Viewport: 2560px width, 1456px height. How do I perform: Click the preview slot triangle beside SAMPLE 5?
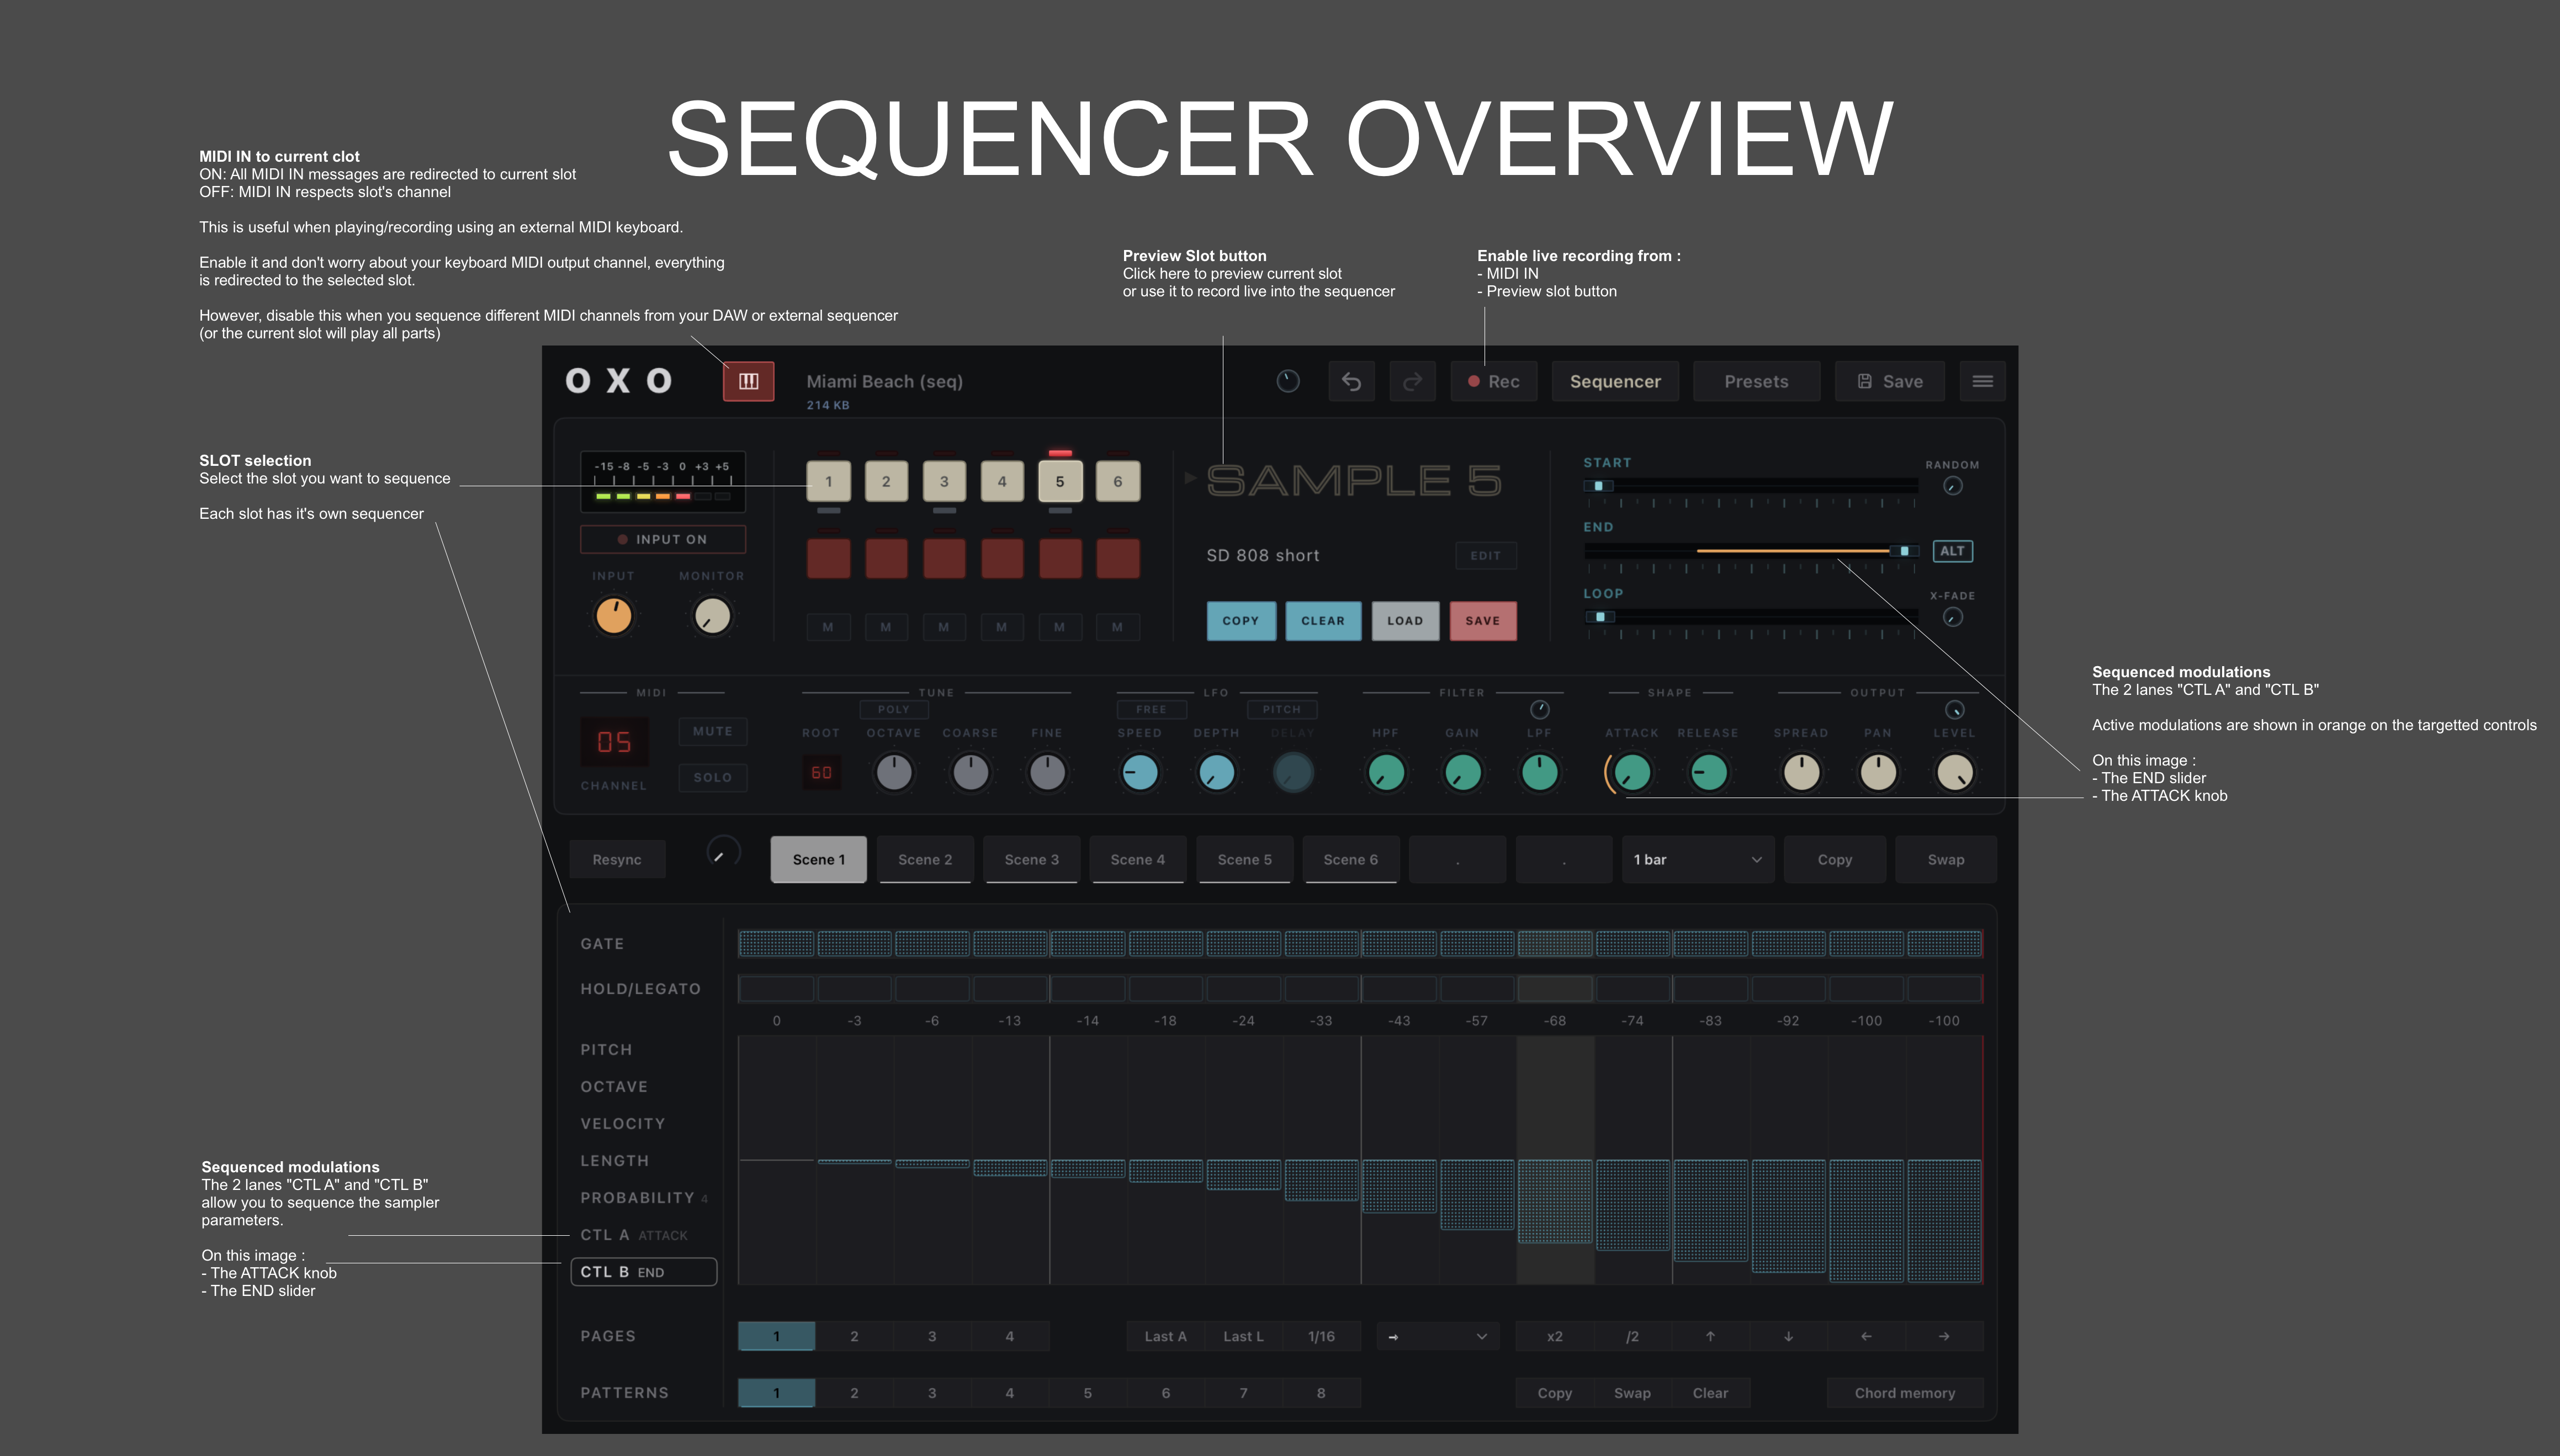[x=1190, y=478]
